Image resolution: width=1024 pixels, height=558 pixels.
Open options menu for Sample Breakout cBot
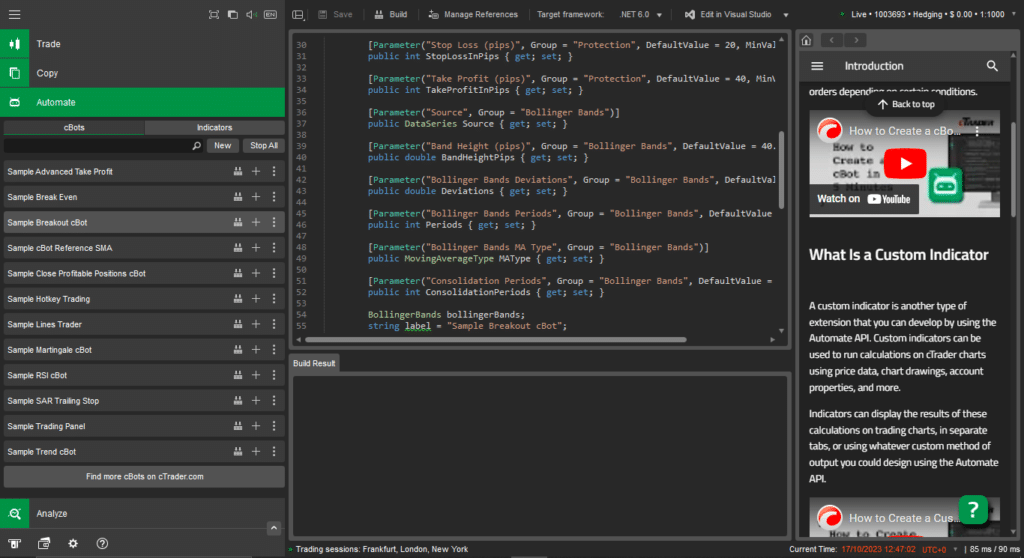tap(274, 222)
